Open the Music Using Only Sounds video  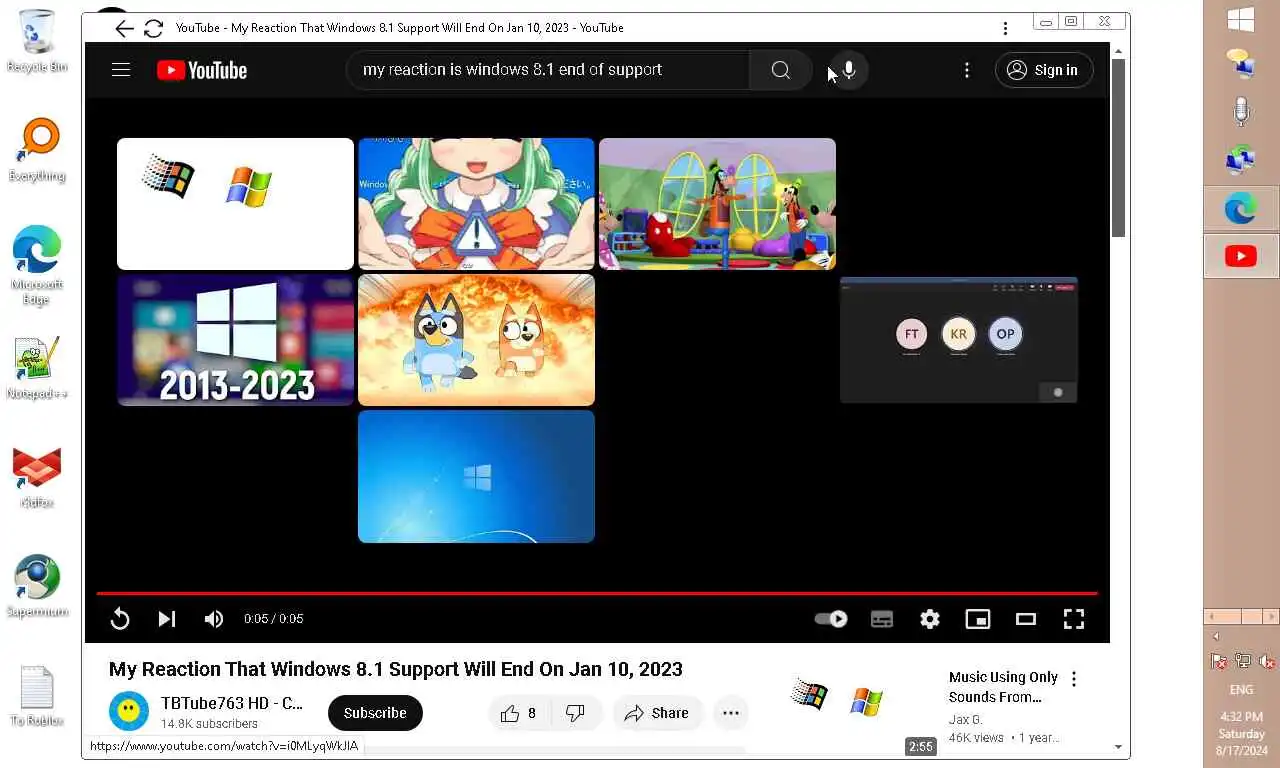1003,687
